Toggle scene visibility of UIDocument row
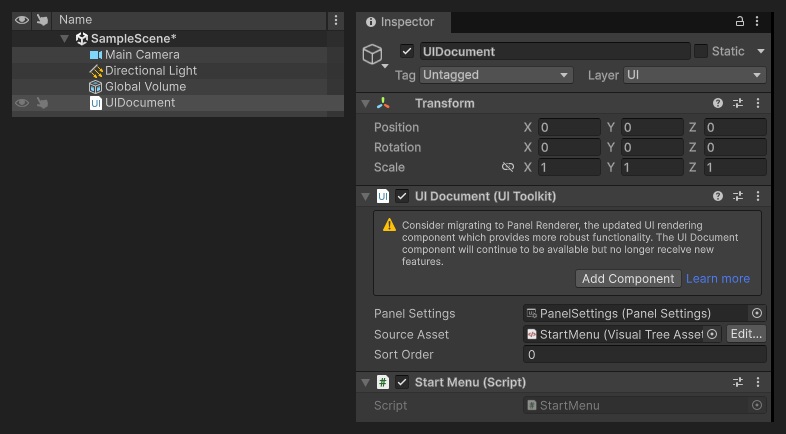This screenshot has height=434, width=786. pyautogui.click(x=22, y=103)
